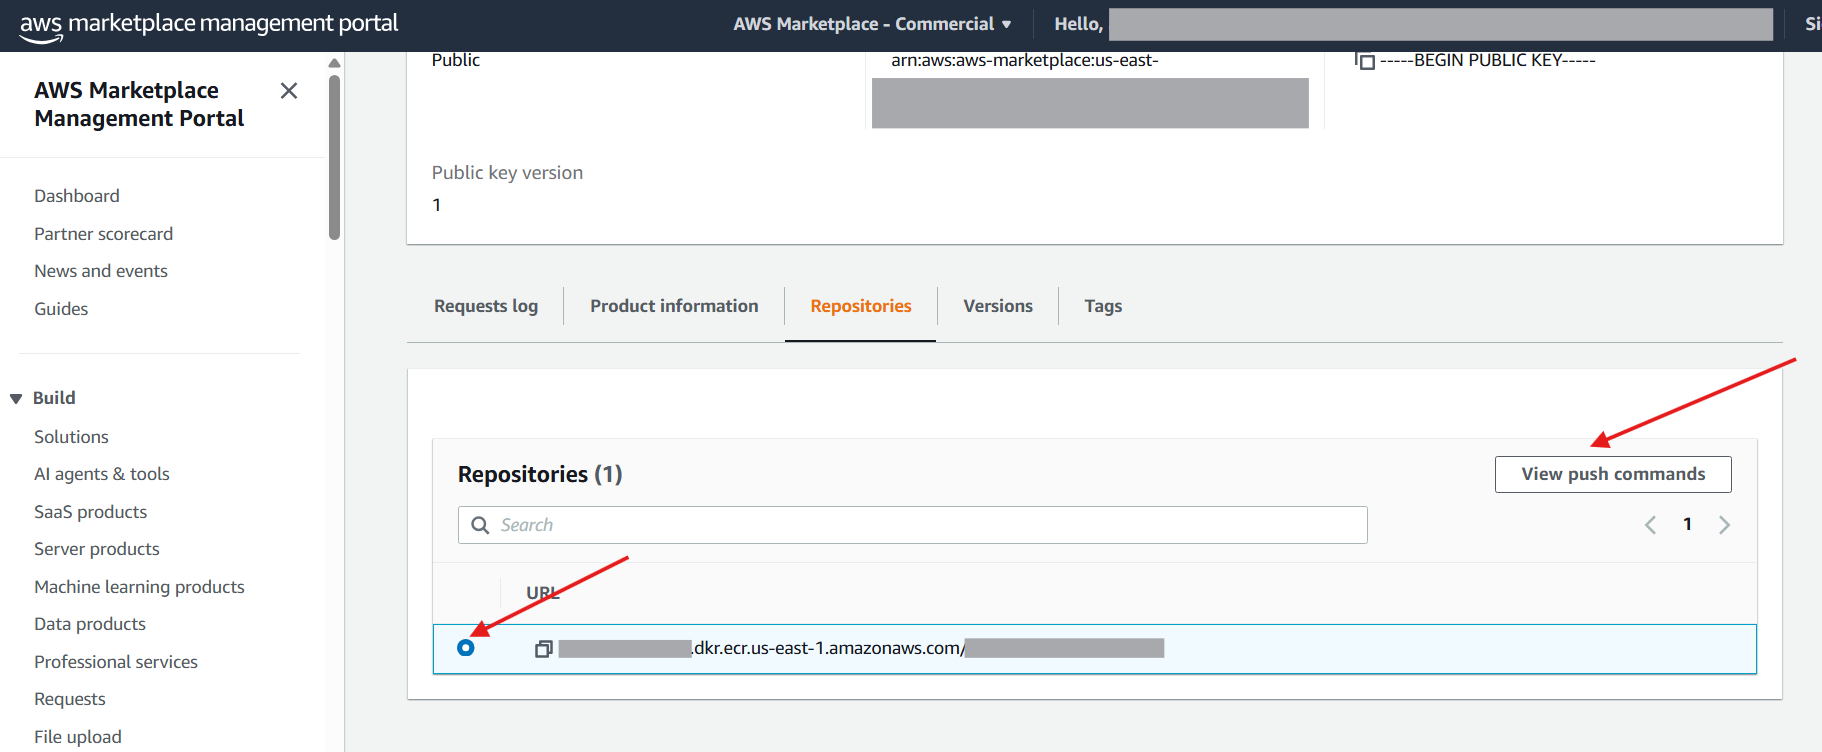Click View push commands button
Image resolution: width=1822 pixels, height=752 pixels.
[1613, 474]
